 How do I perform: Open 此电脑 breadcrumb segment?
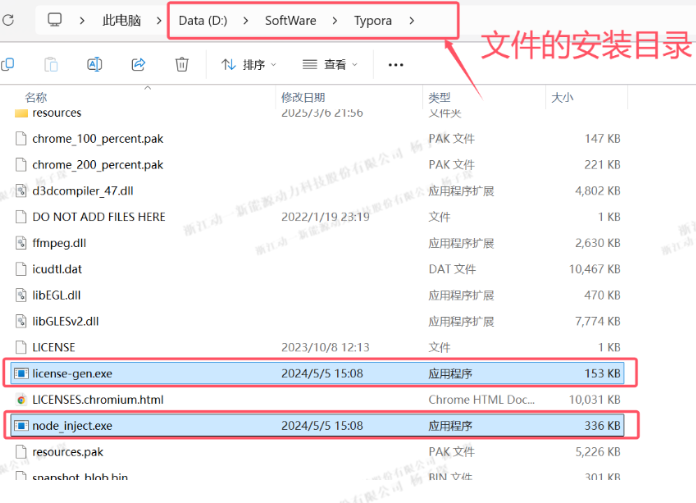[x=121, y=20]
